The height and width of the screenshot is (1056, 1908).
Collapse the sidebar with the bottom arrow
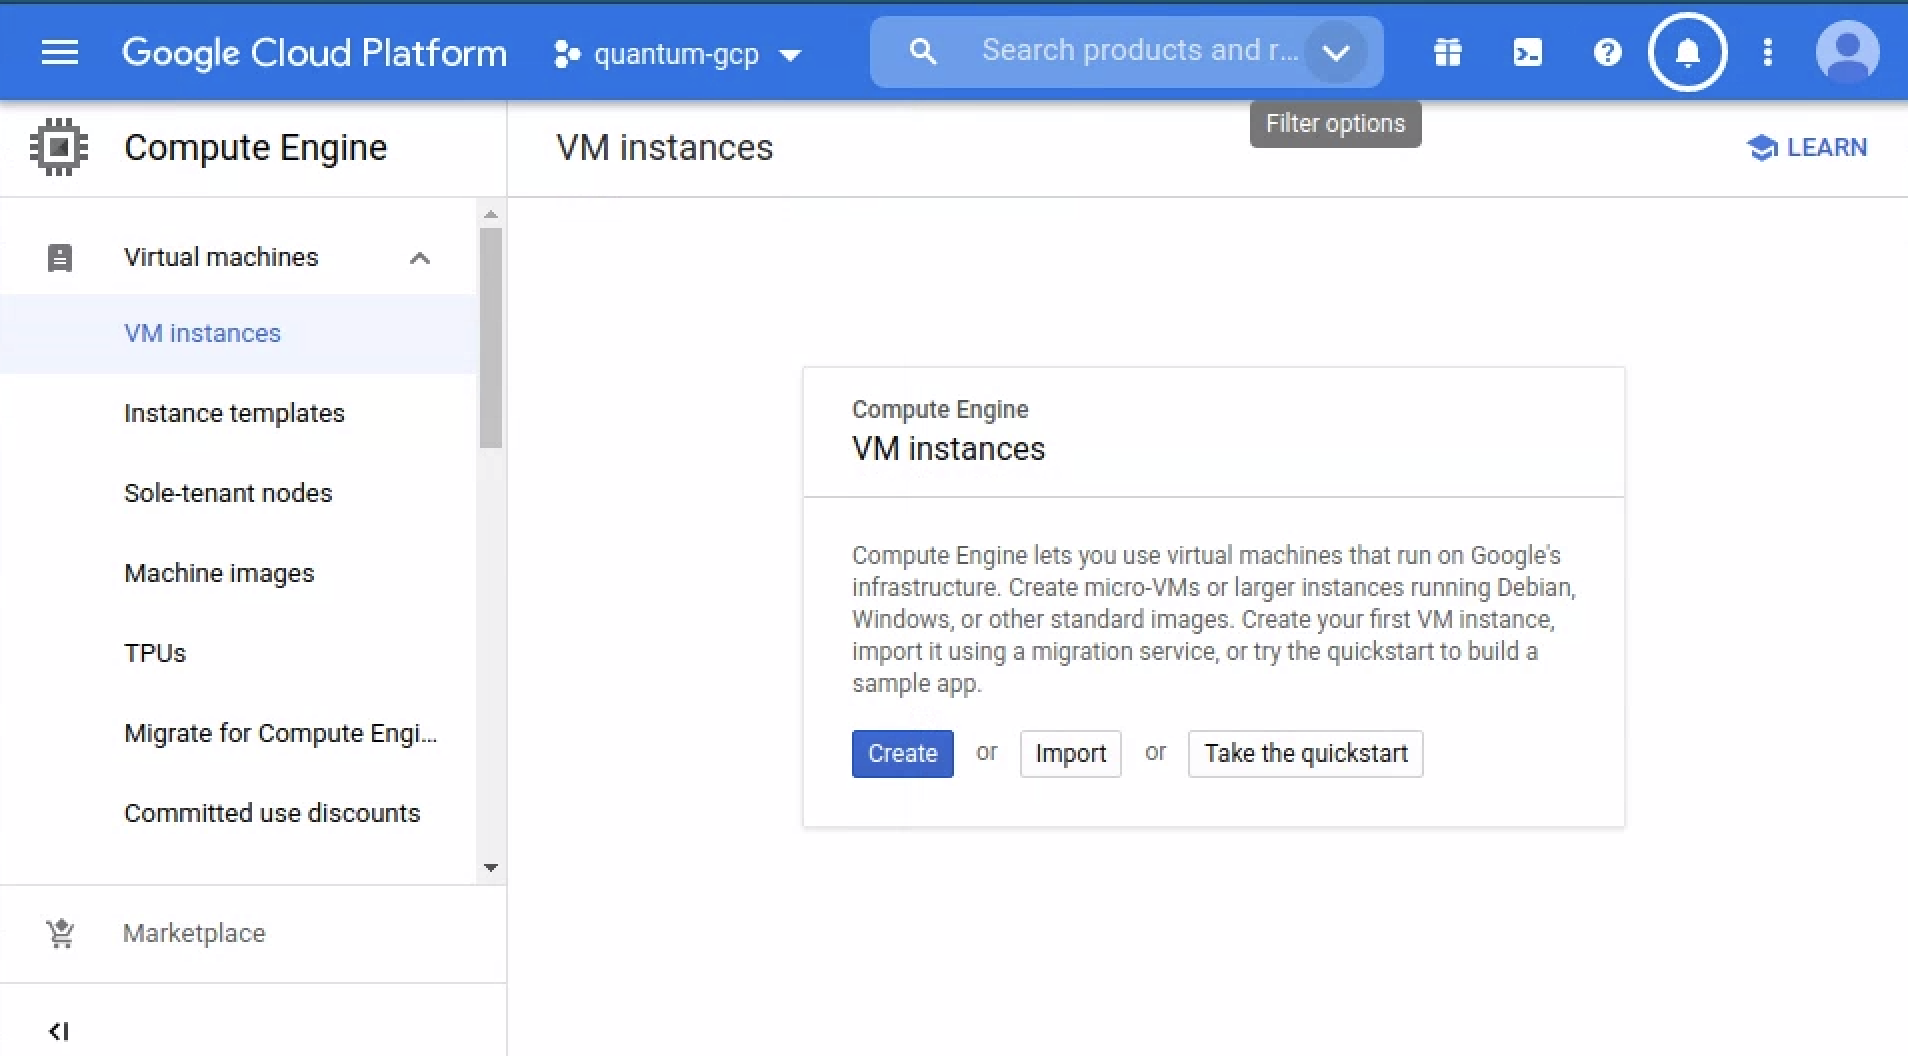[x=59, y=1031]
